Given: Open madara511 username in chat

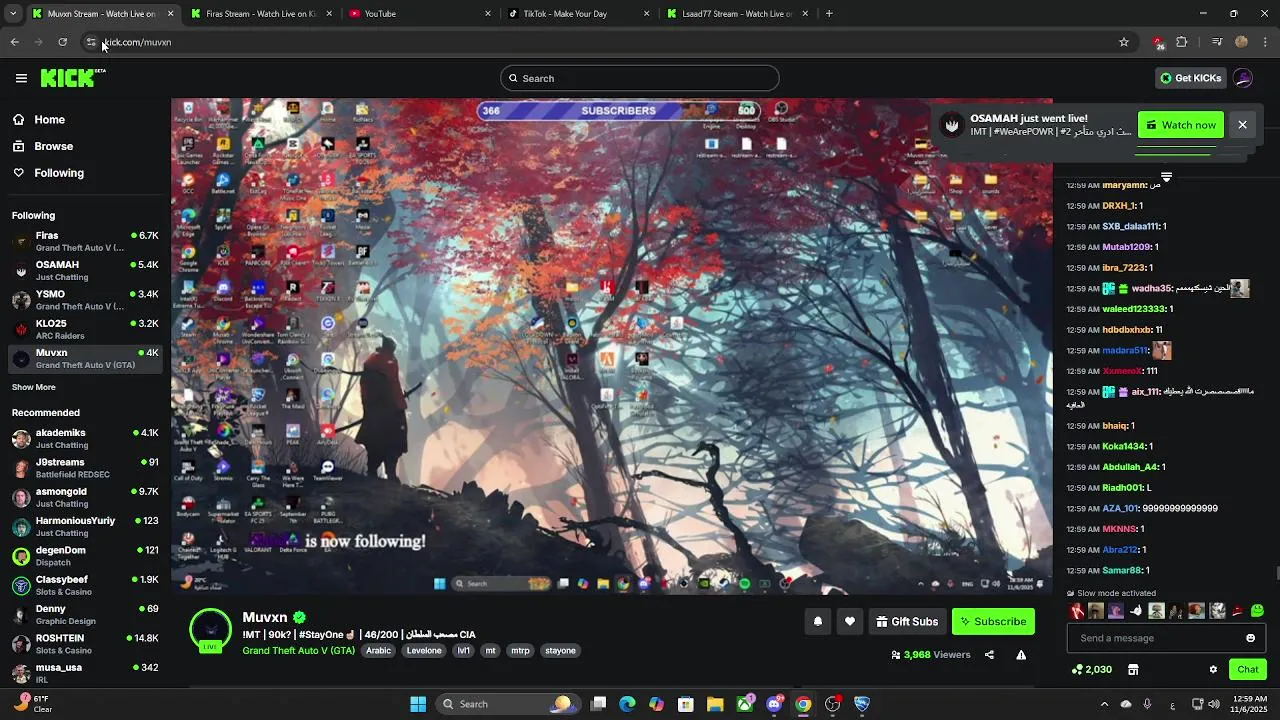Looking at the screenshot, I should [1125, 351].
